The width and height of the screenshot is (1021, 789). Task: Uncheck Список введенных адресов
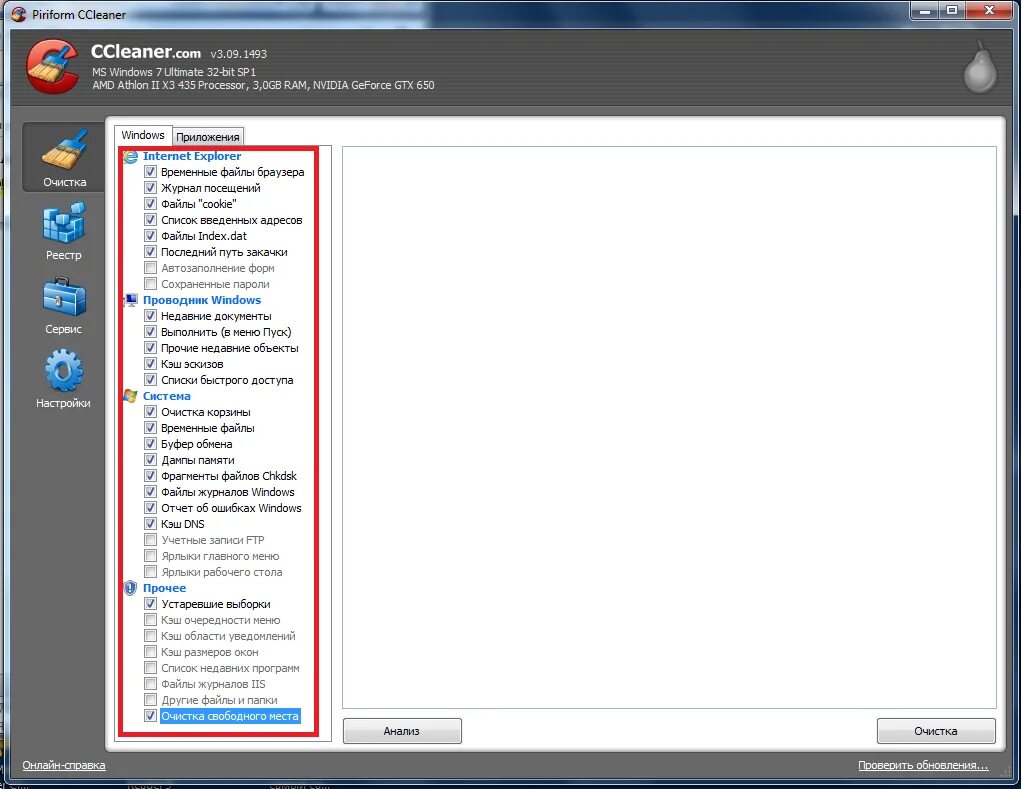pos(150,220)
